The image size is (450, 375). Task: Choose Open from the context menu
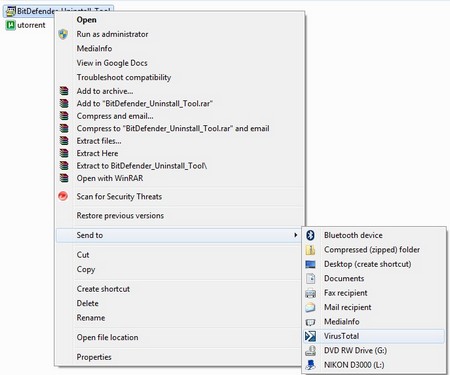coord(86,20)
